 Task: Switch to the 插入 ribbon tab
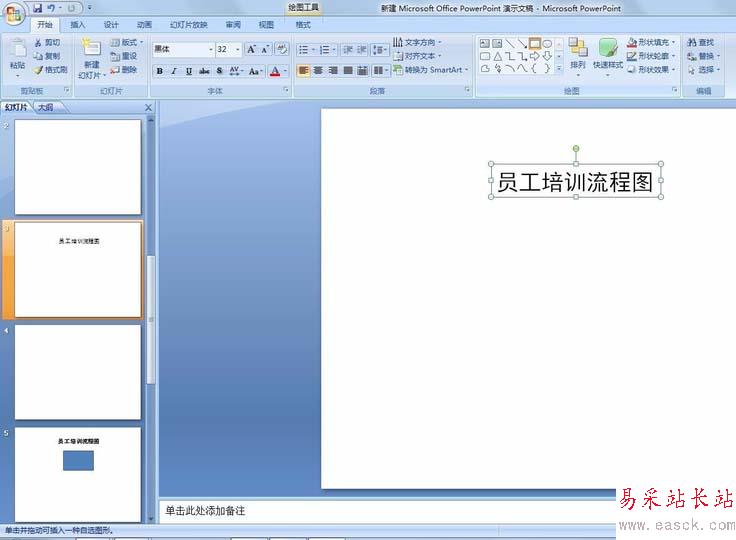[77, 25]
